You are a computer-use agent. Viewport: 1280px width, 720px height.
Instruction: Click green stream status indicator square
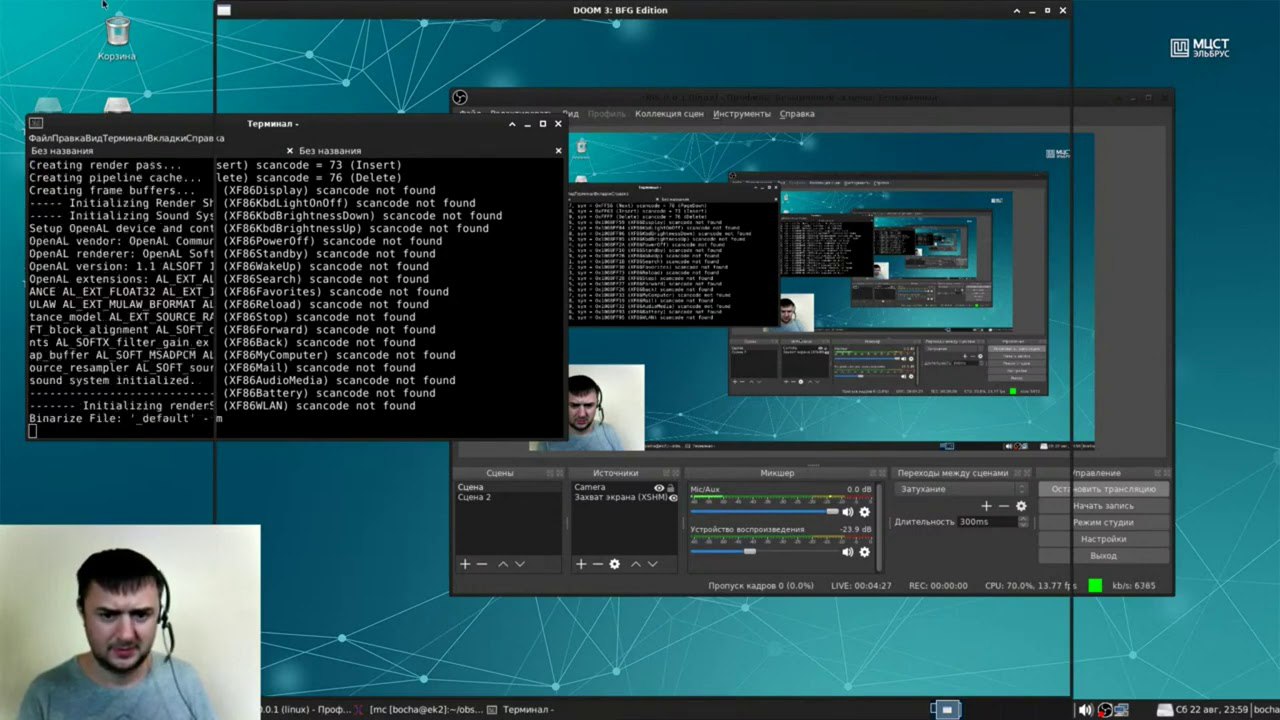click(x=1095, y=586)
